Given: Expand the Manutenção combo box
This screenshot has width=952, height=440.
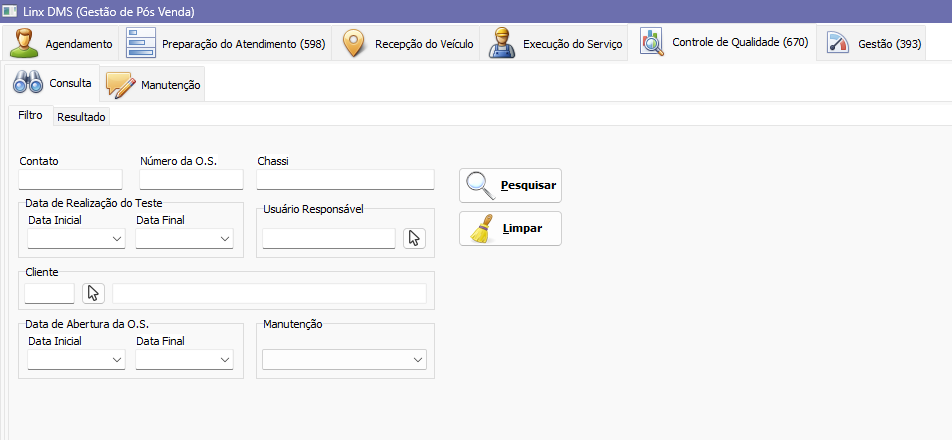Looking at the screenshot, I should 344,359.
